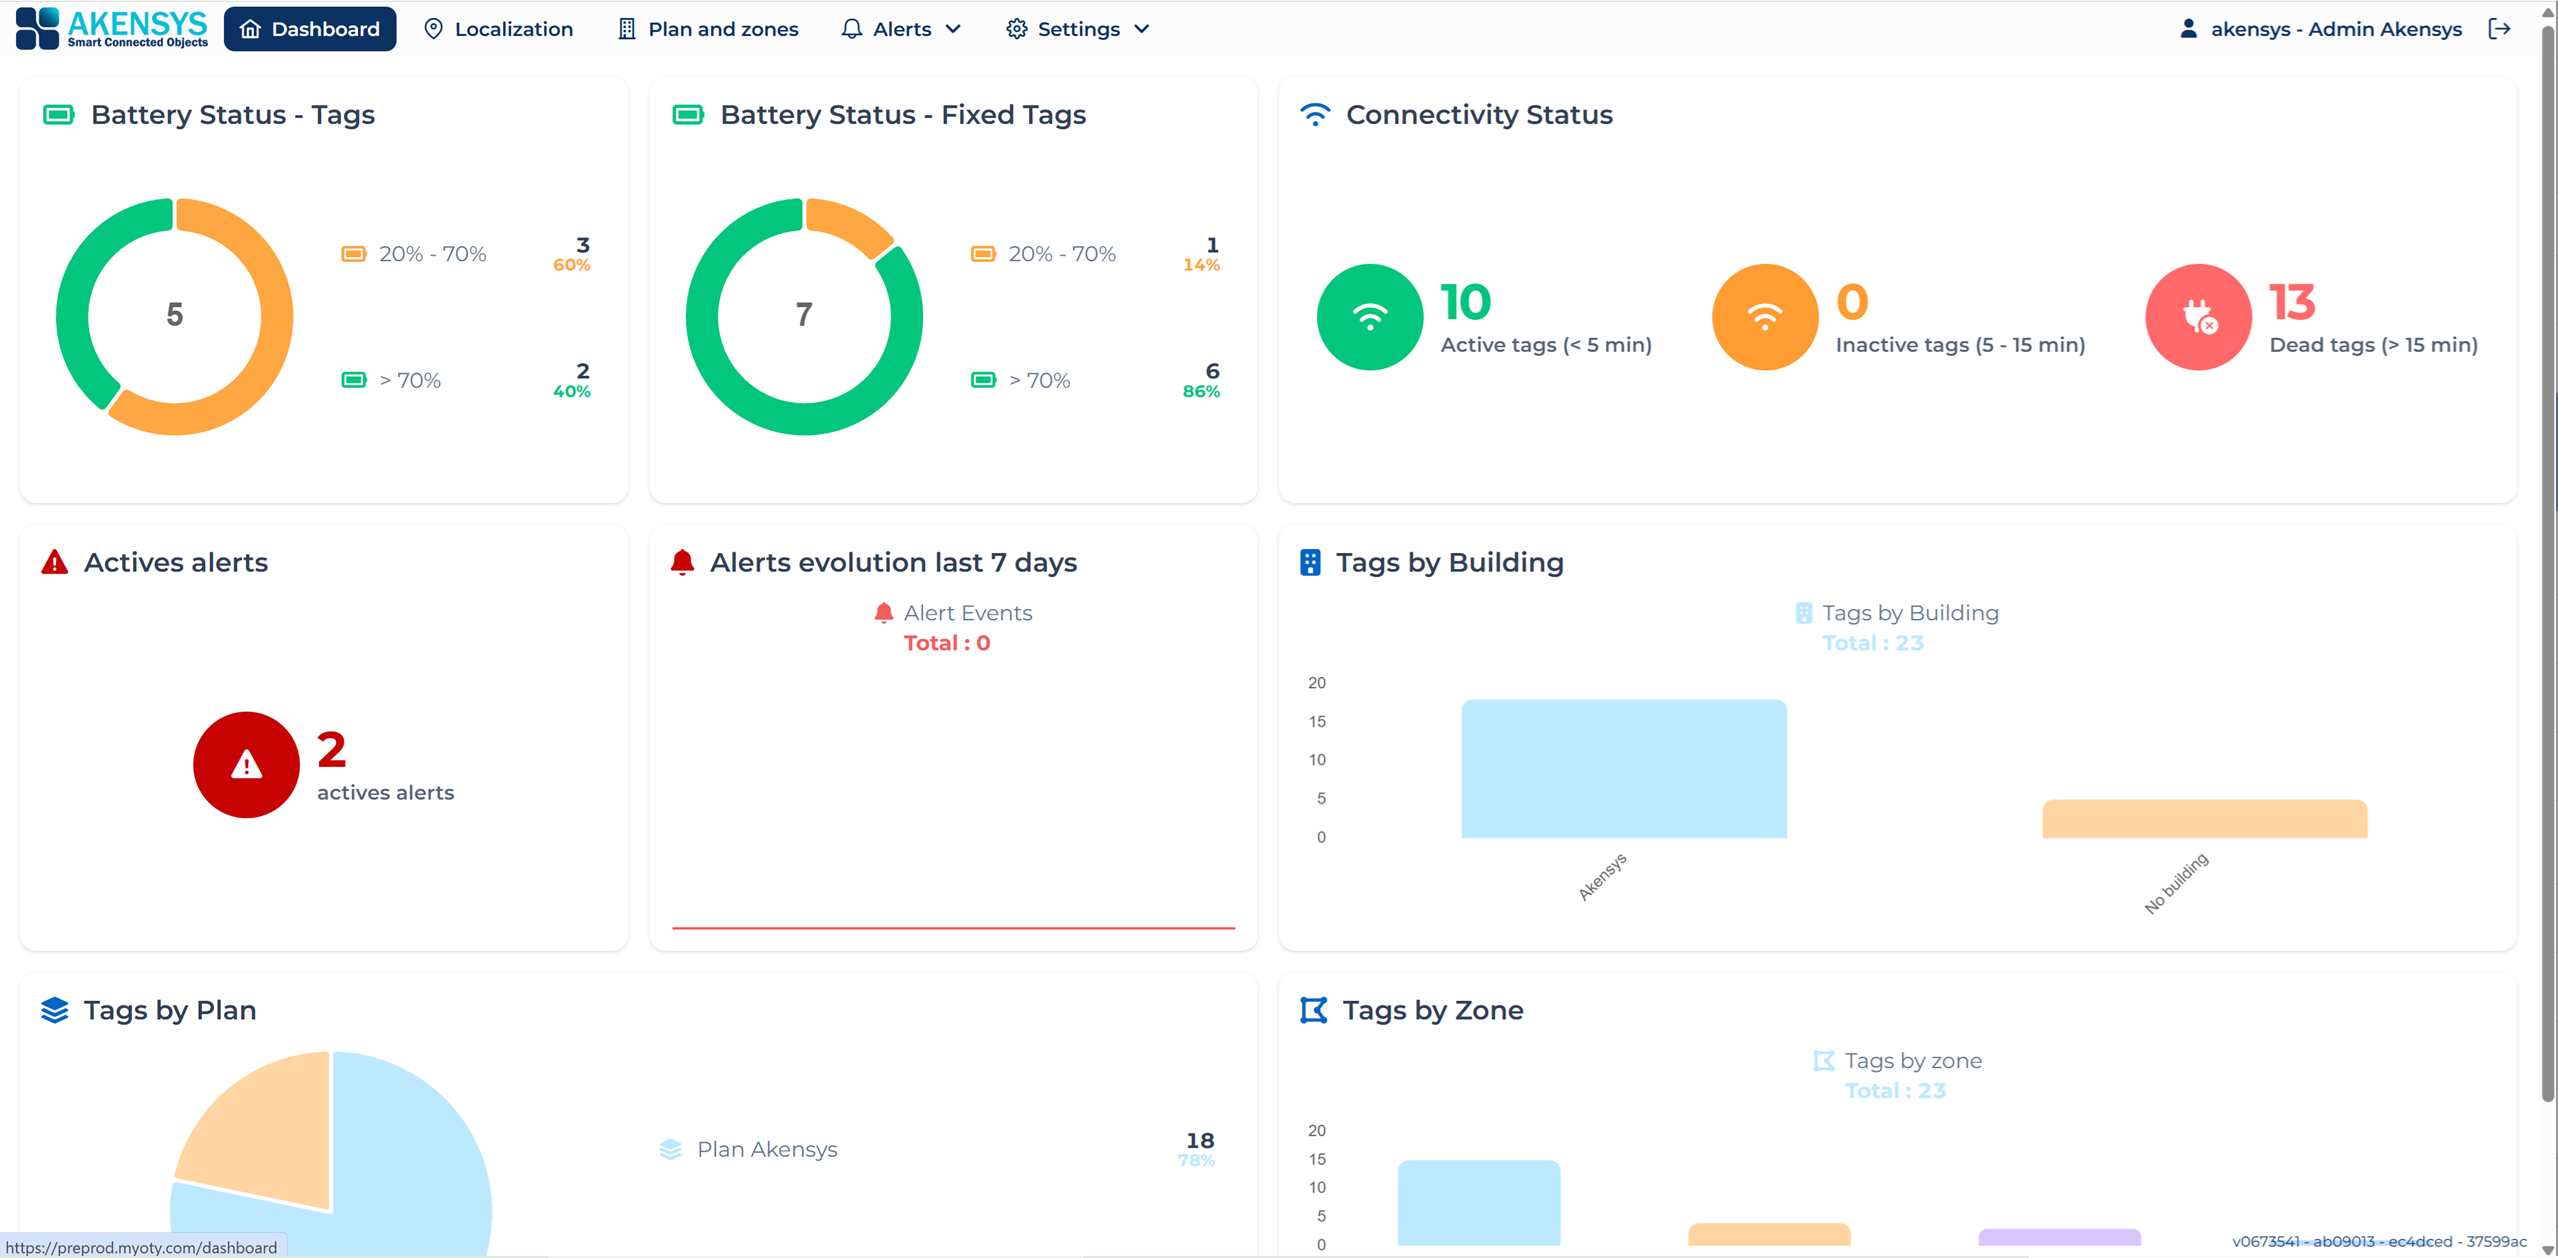This screenshot has width=2558, height=1258.
Task: Click the Plan and zones building icon
Action: coord(626,29)
